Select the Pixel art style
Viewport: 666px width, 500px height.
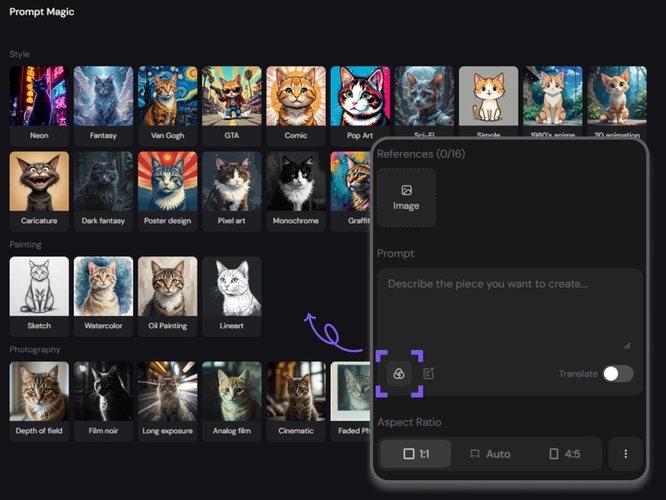[x=231, y=191]
